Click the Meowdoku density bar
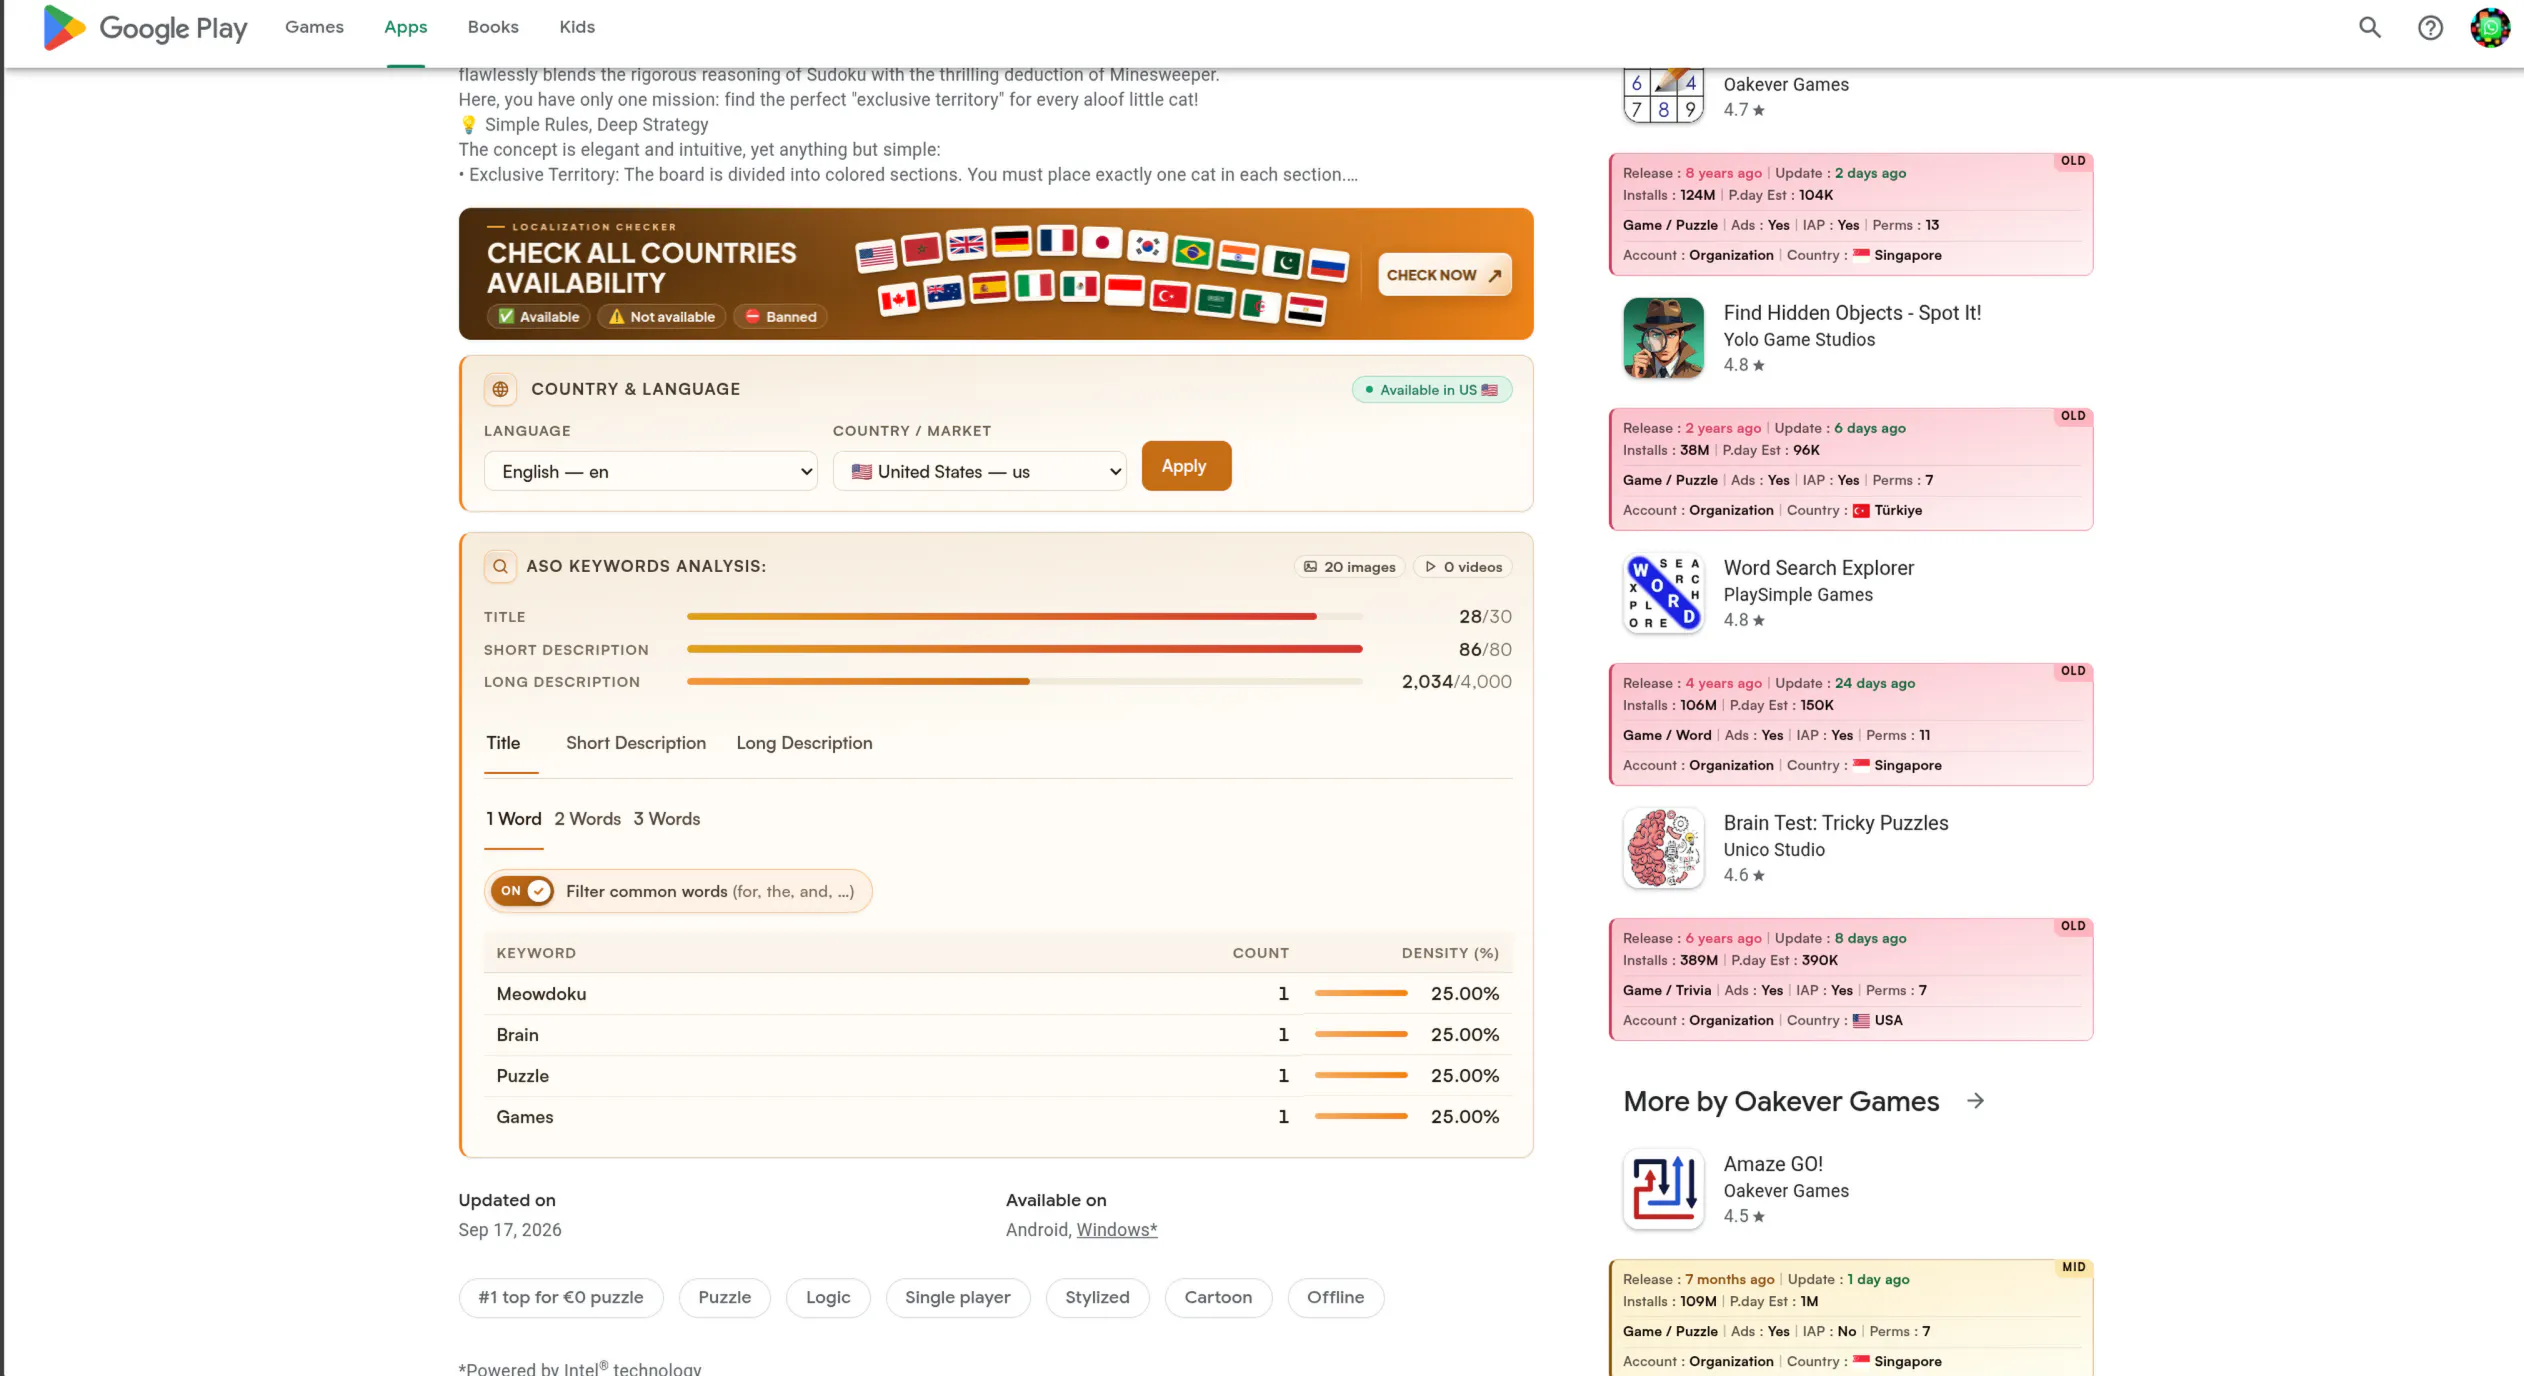The width and height of the screenshot is (2524, 1376). click(x=1361, y=994)
